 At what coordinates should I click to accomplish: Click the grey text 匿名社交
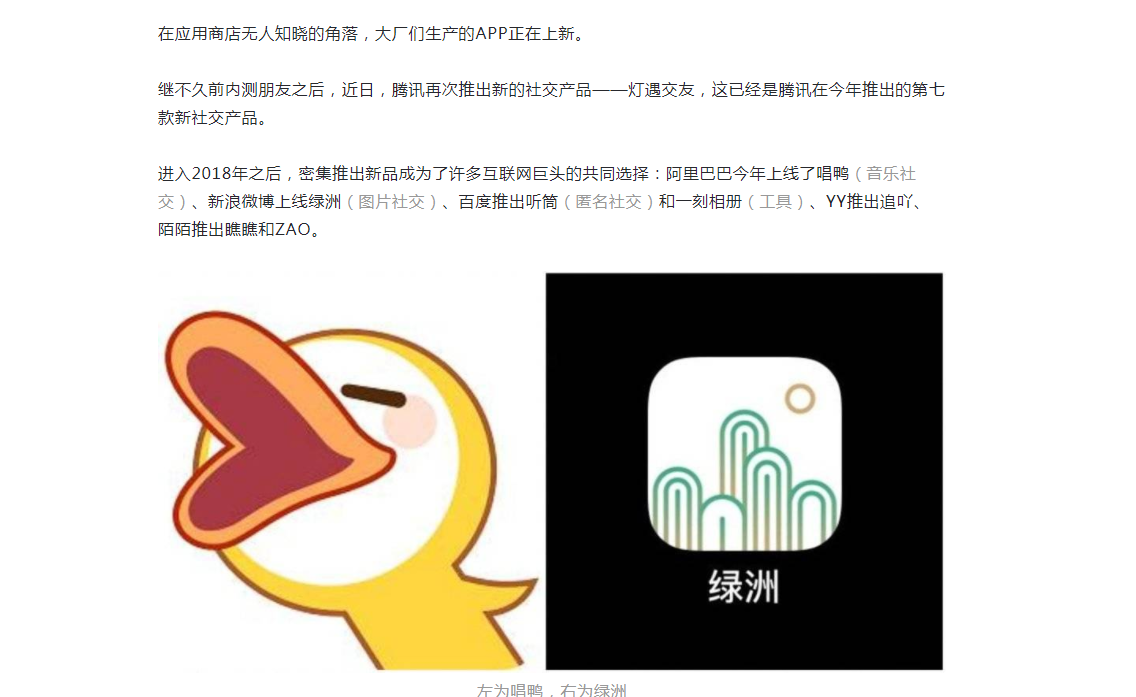609,202
